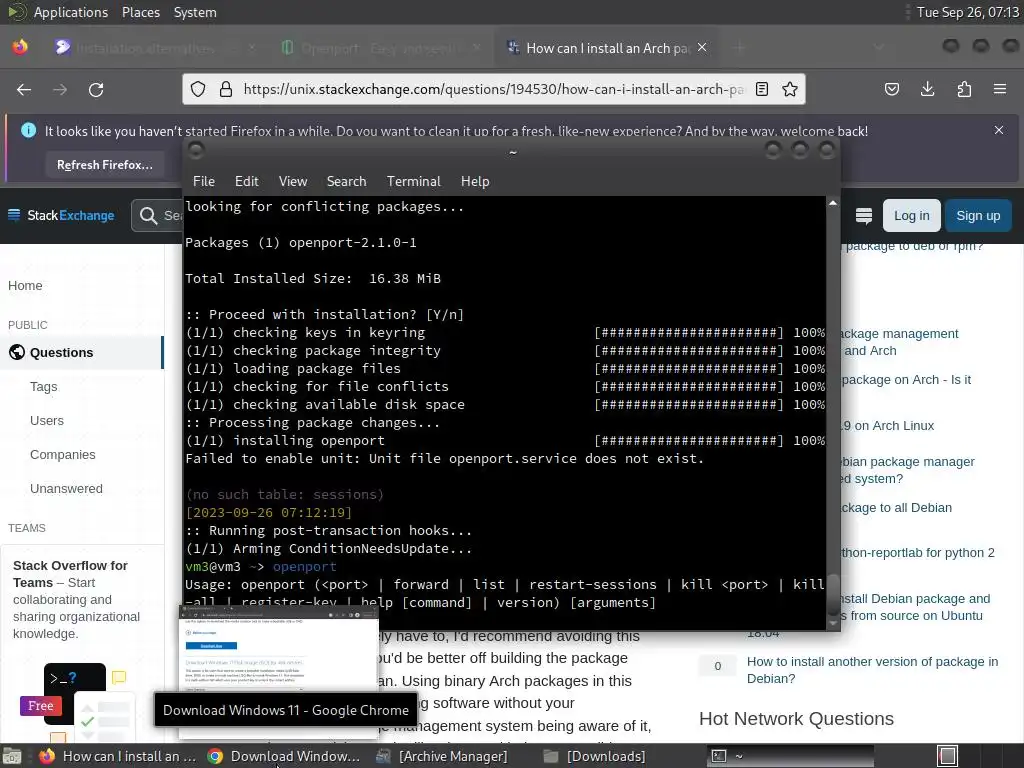Open 'How to install another version of package' link
The width and height of the screenshot is (1024, 768).
click(872, 670)
